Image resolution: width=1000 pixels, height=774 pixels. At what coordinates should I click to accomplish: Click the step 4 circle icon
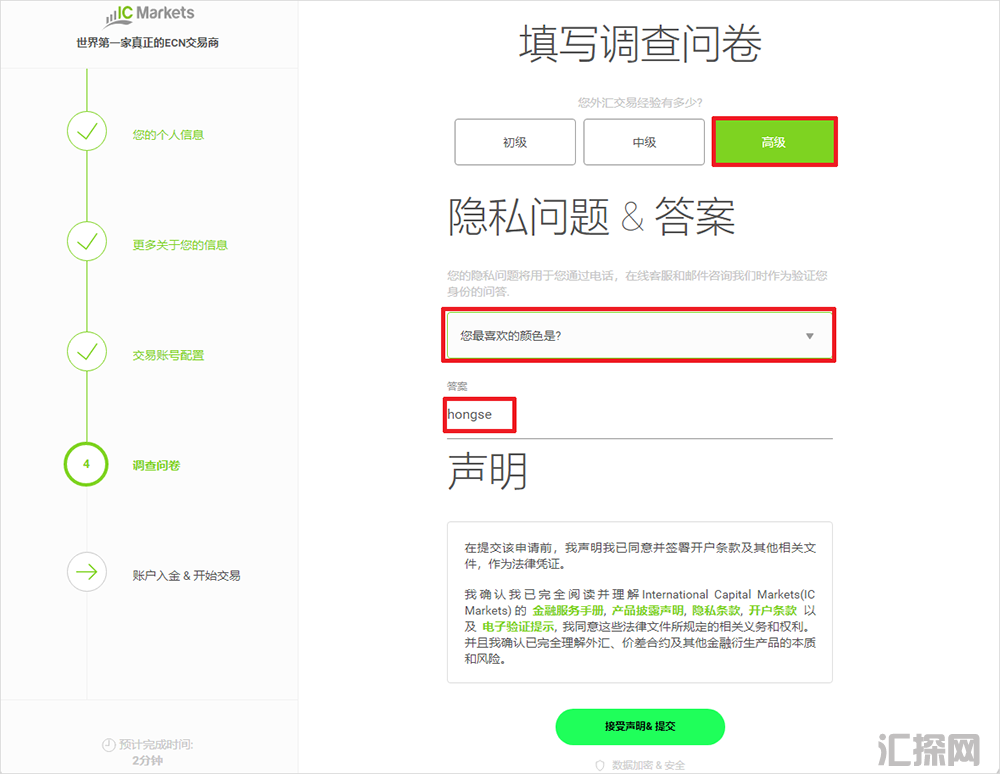pos(86,464)
